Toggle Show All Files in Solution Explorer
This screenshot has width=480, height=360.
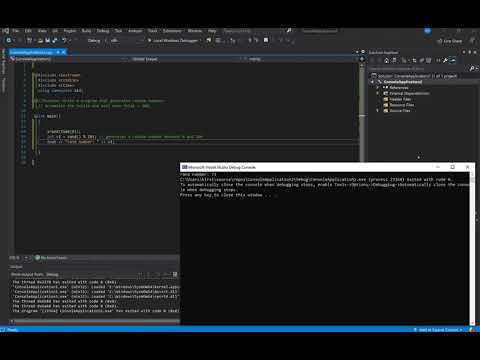429,60
